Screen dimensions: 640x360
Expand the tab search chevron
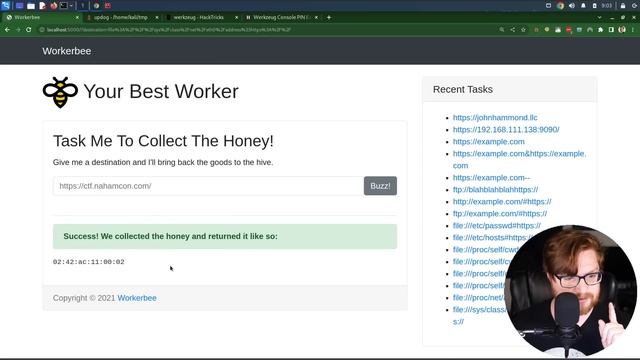pyautogui.click(x=600, y=18)
